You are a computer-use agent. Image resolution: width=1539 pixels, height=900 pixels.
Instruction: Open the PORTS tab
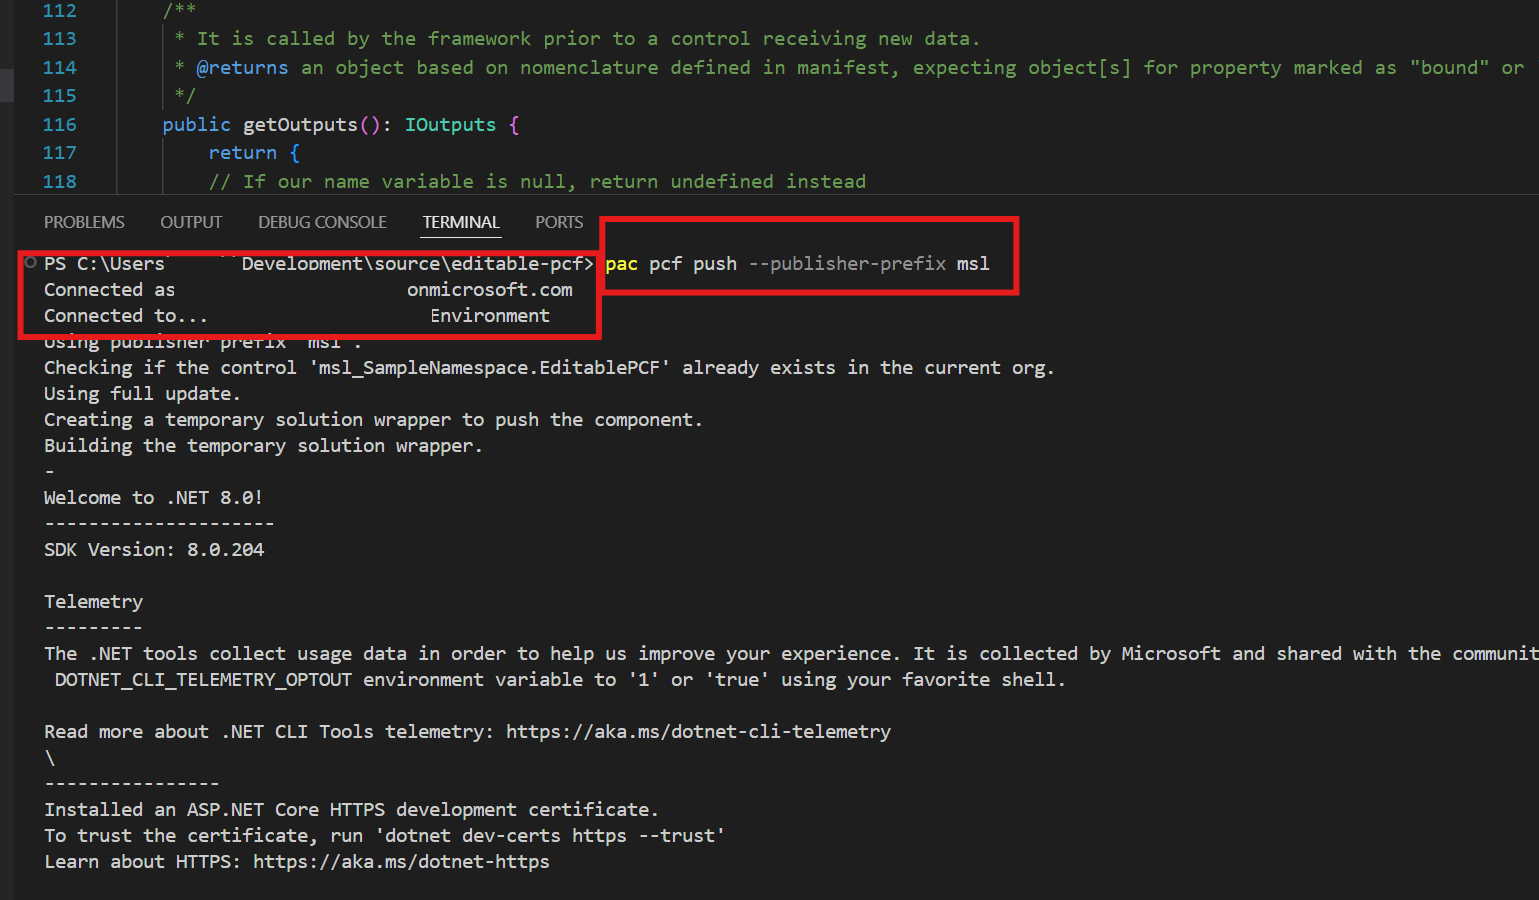click(x=559, y=222)
